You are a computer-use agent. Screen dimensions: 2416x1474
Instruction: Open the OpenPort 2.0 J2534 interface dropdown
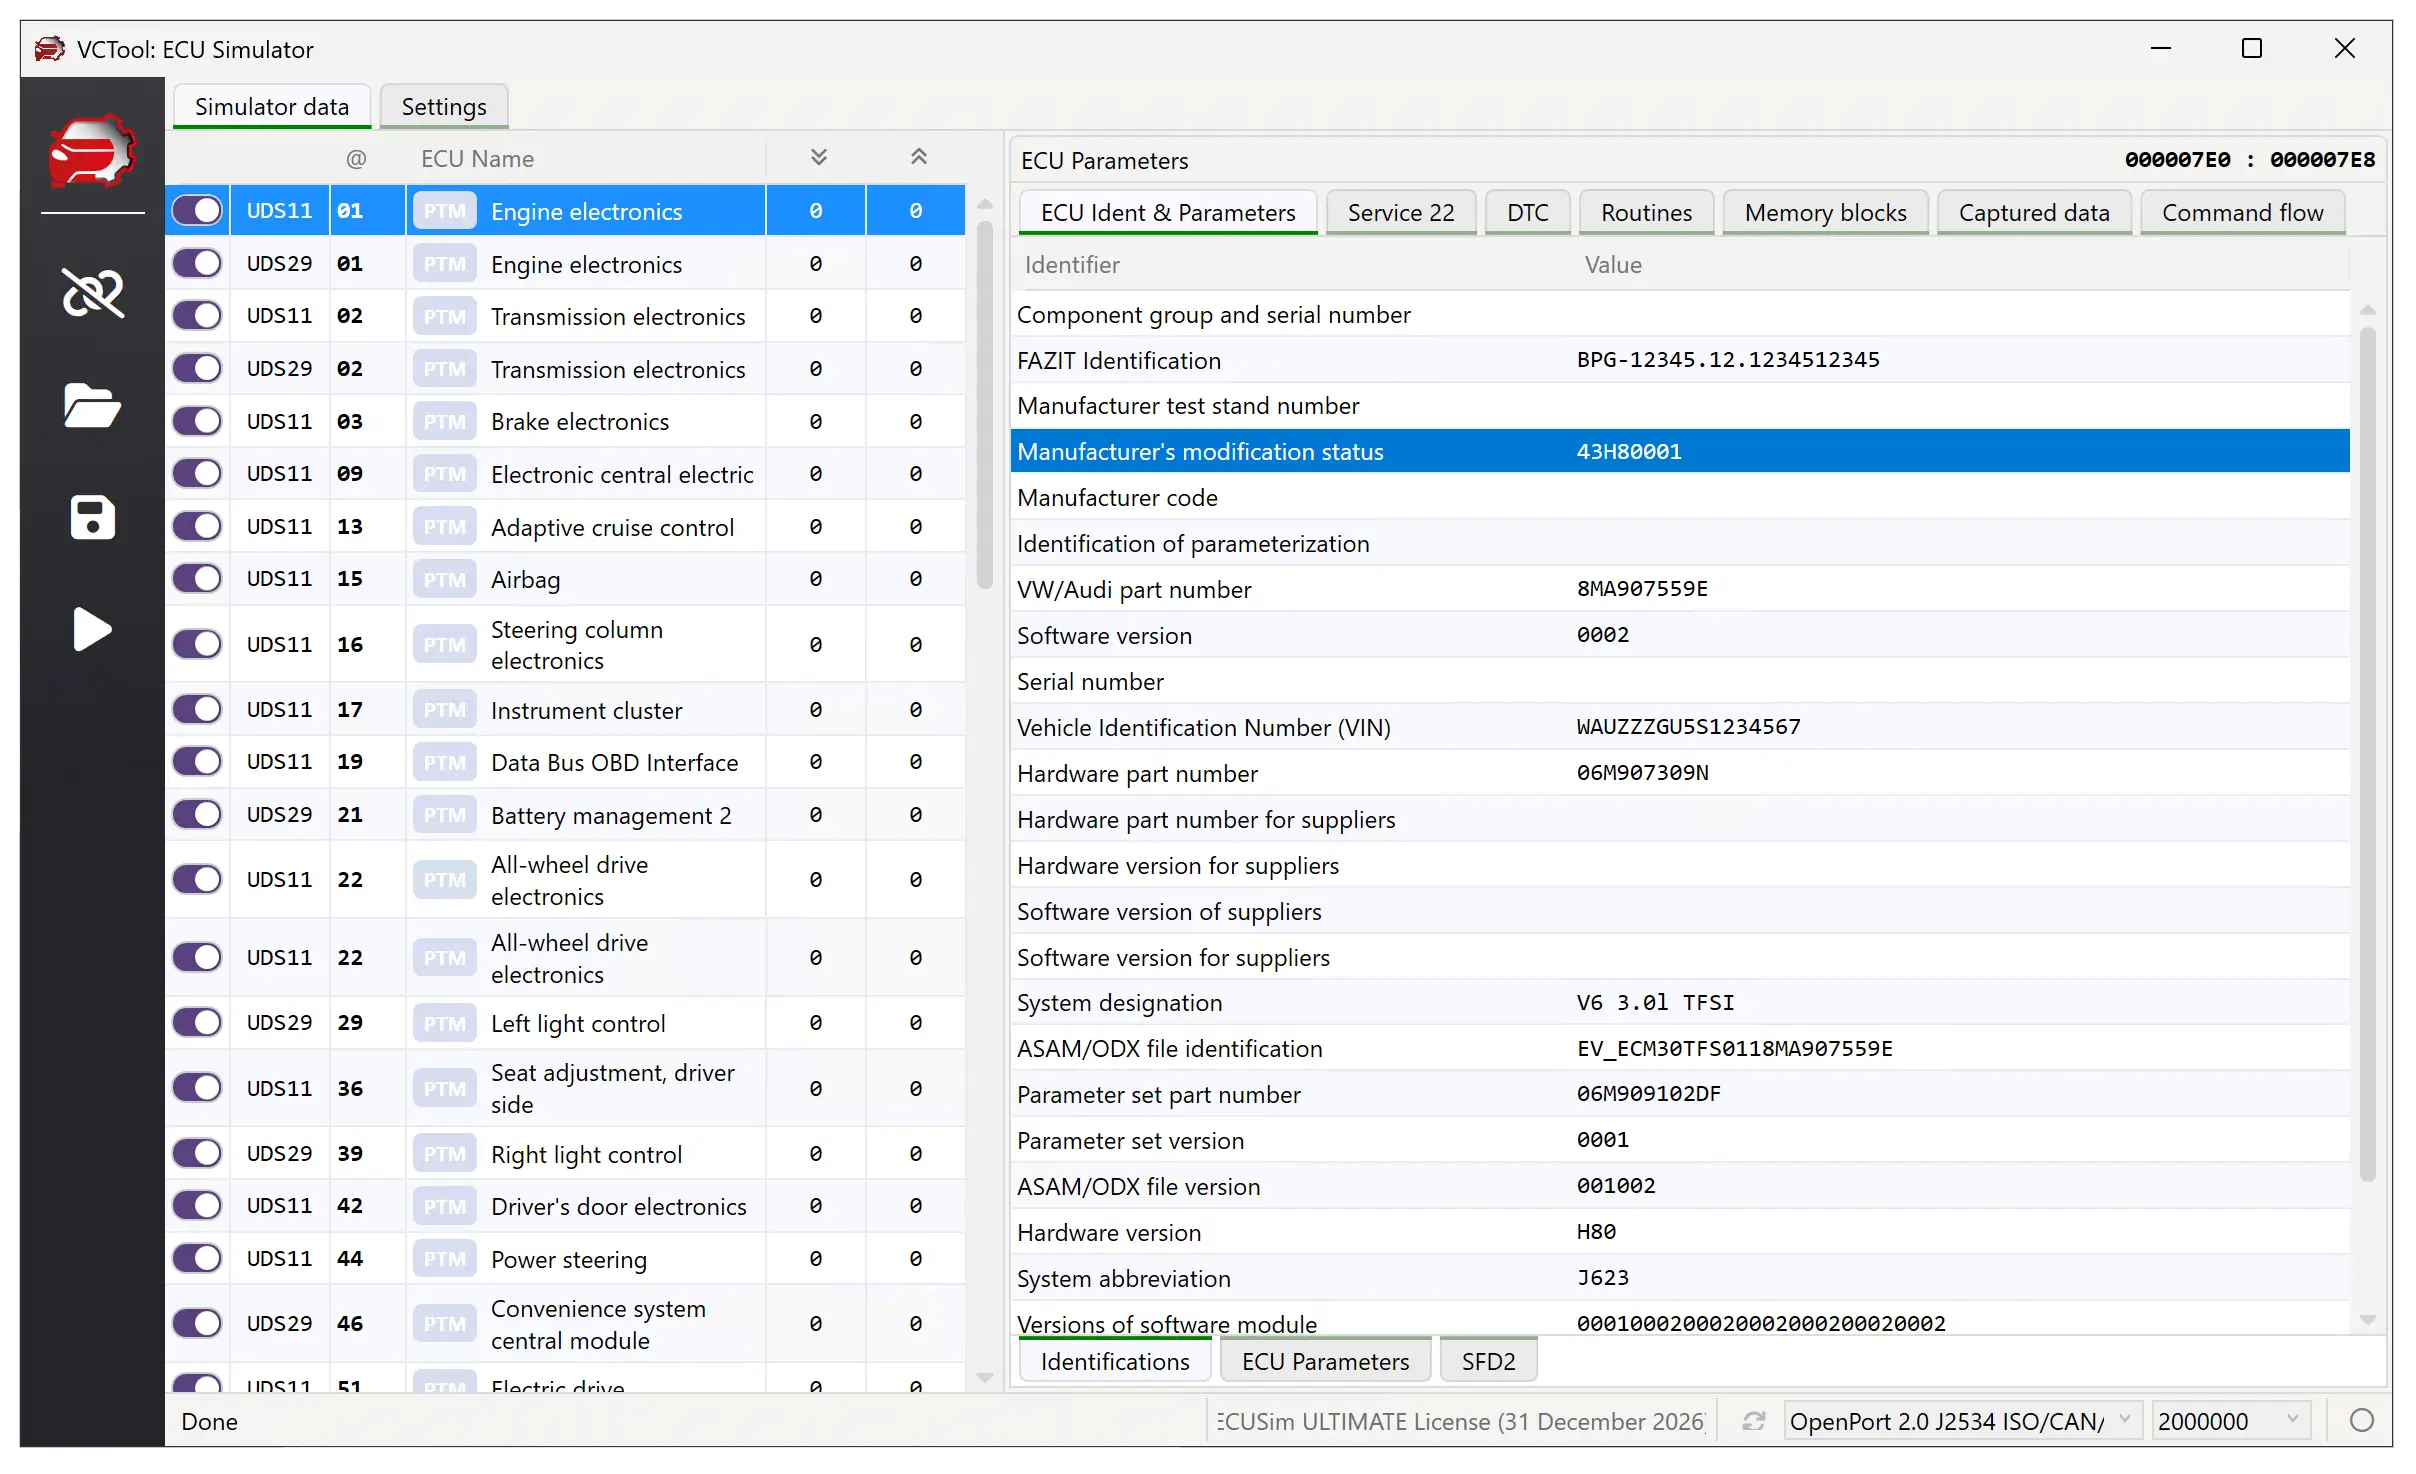[1961, 1421]
